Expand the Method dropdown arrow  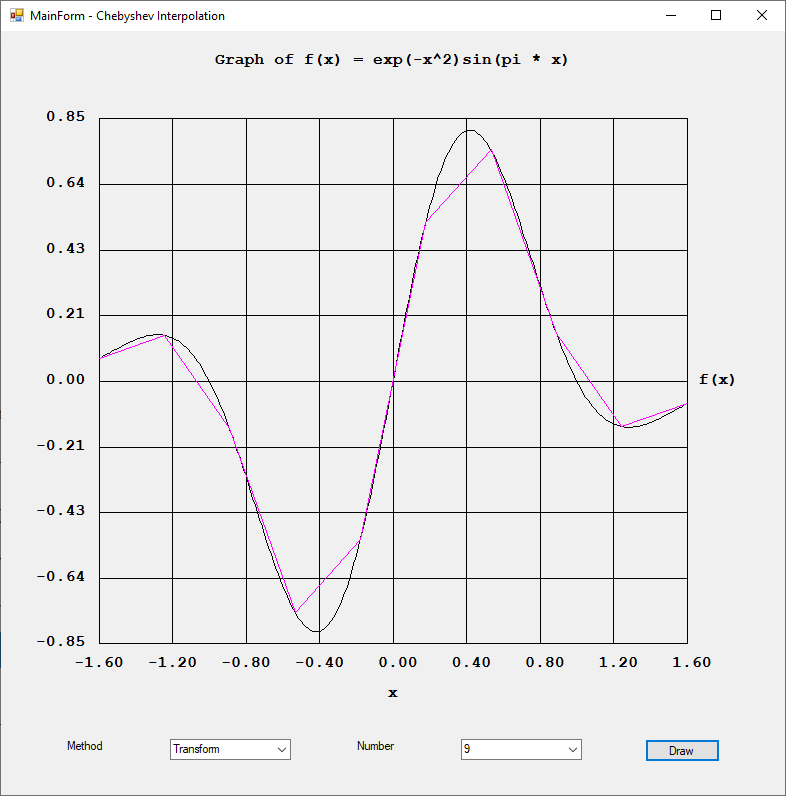point(281,749)
